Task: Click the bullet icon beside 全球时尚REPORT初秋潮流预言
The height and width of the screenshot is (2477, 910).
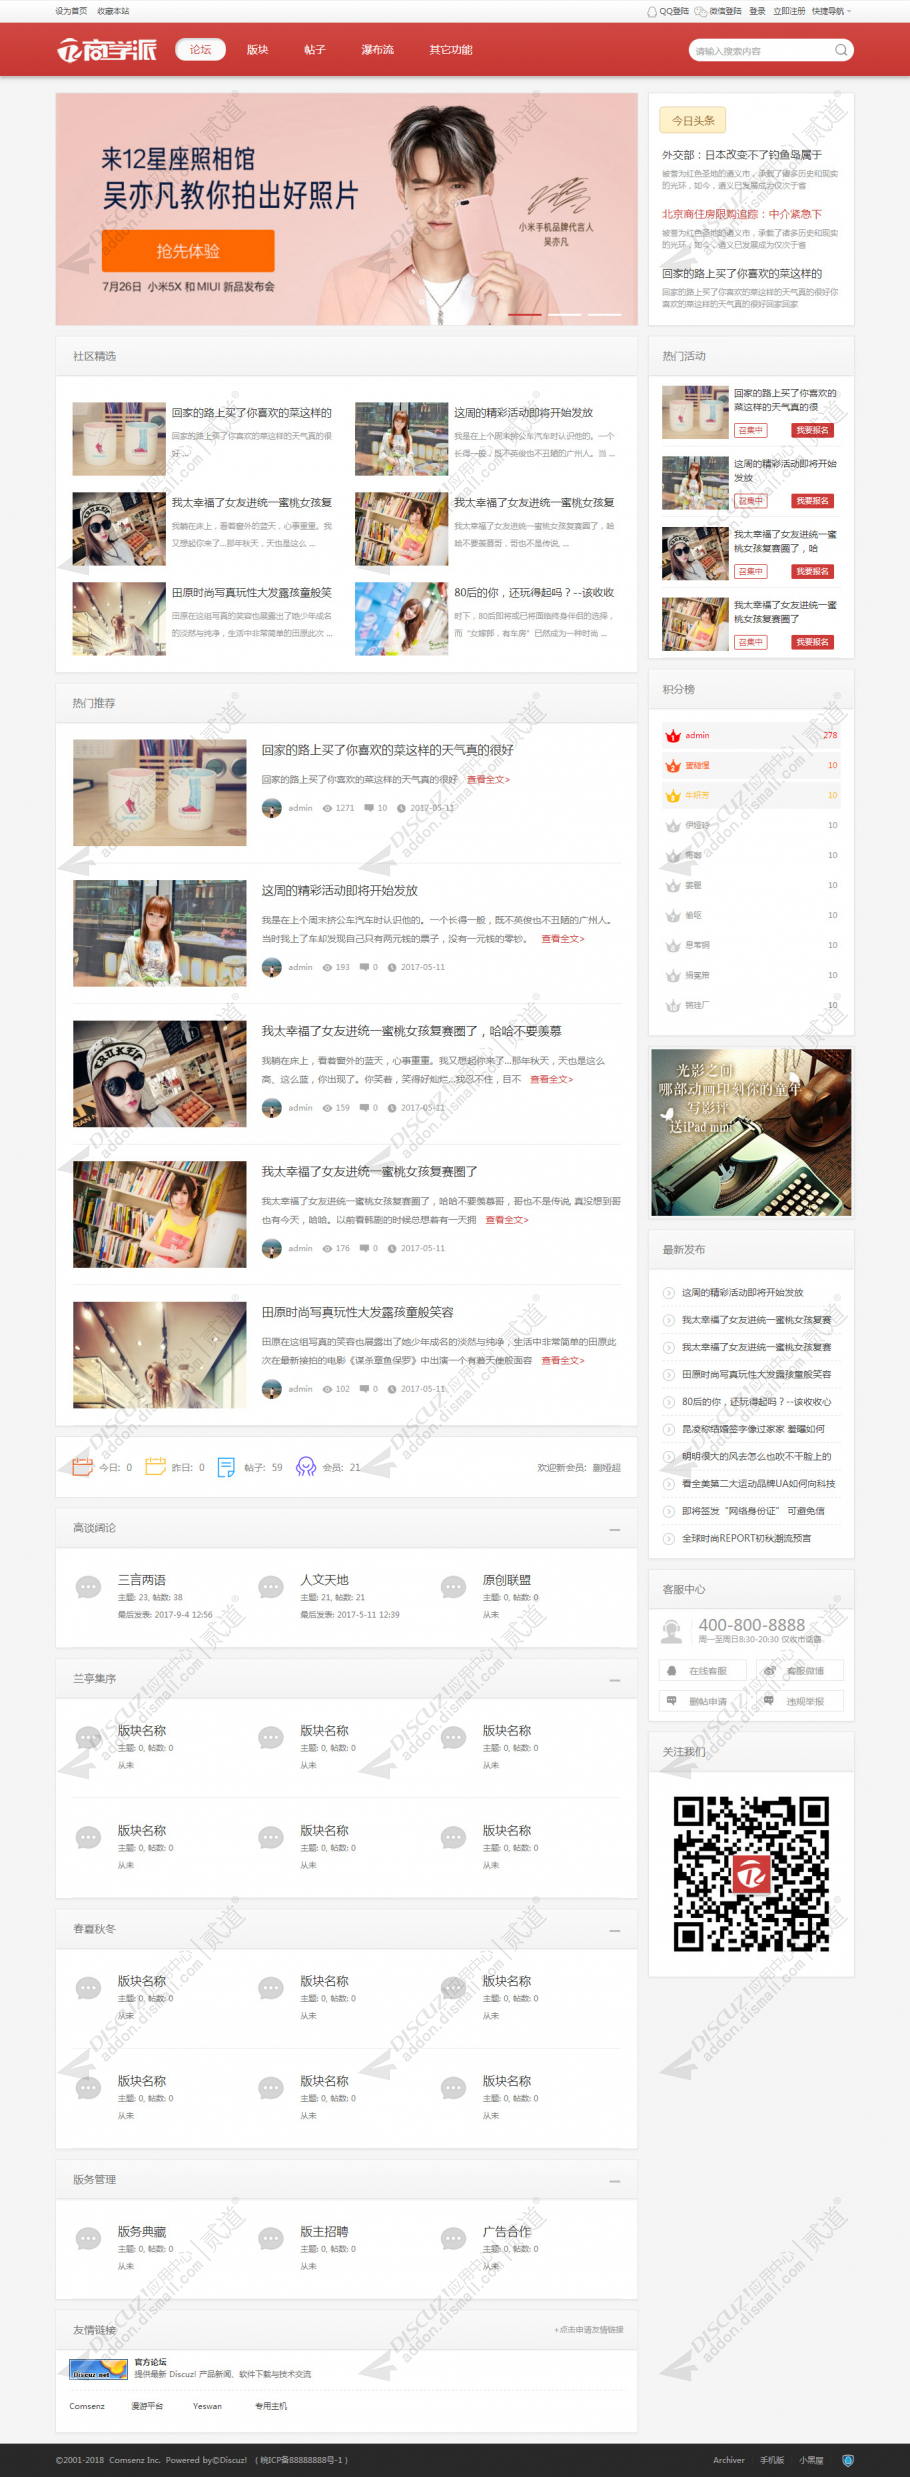Action: [669, 1538]
